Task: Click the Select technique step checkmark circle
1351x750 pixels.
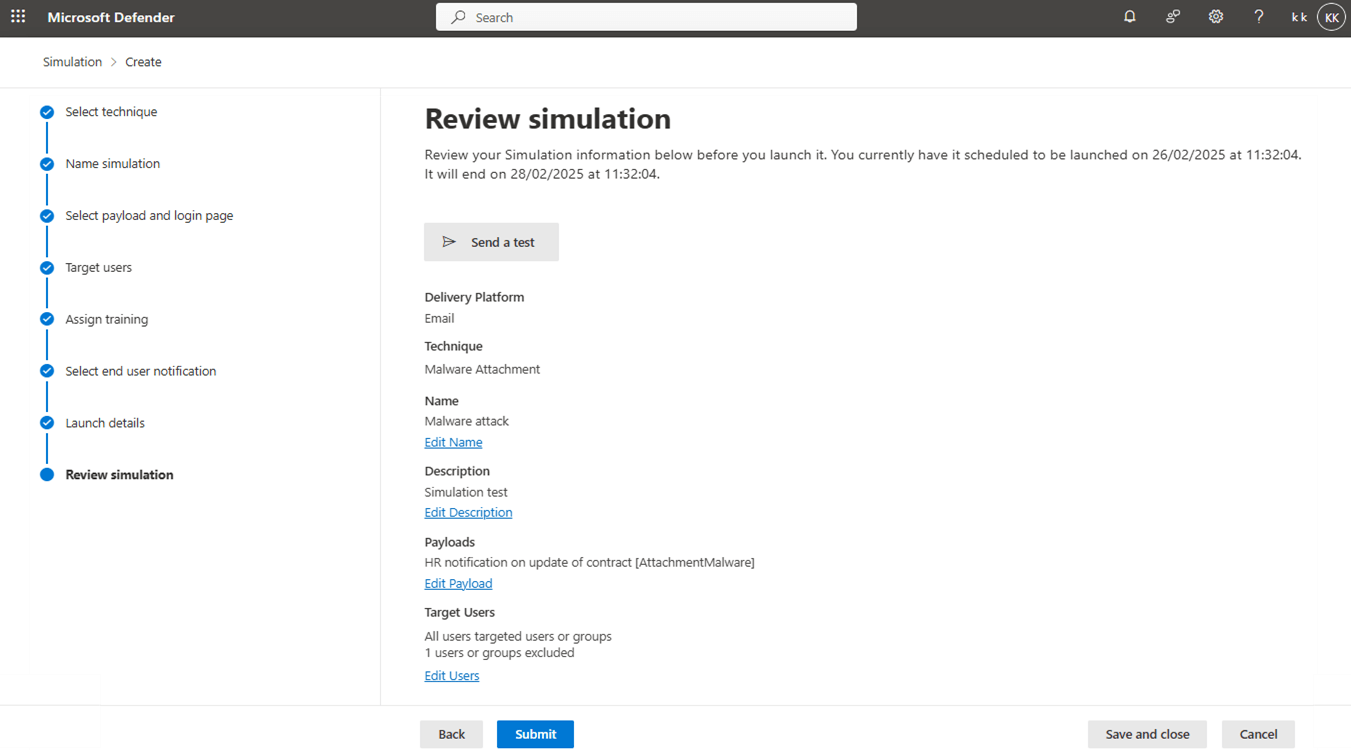Action: pos(46,112)
